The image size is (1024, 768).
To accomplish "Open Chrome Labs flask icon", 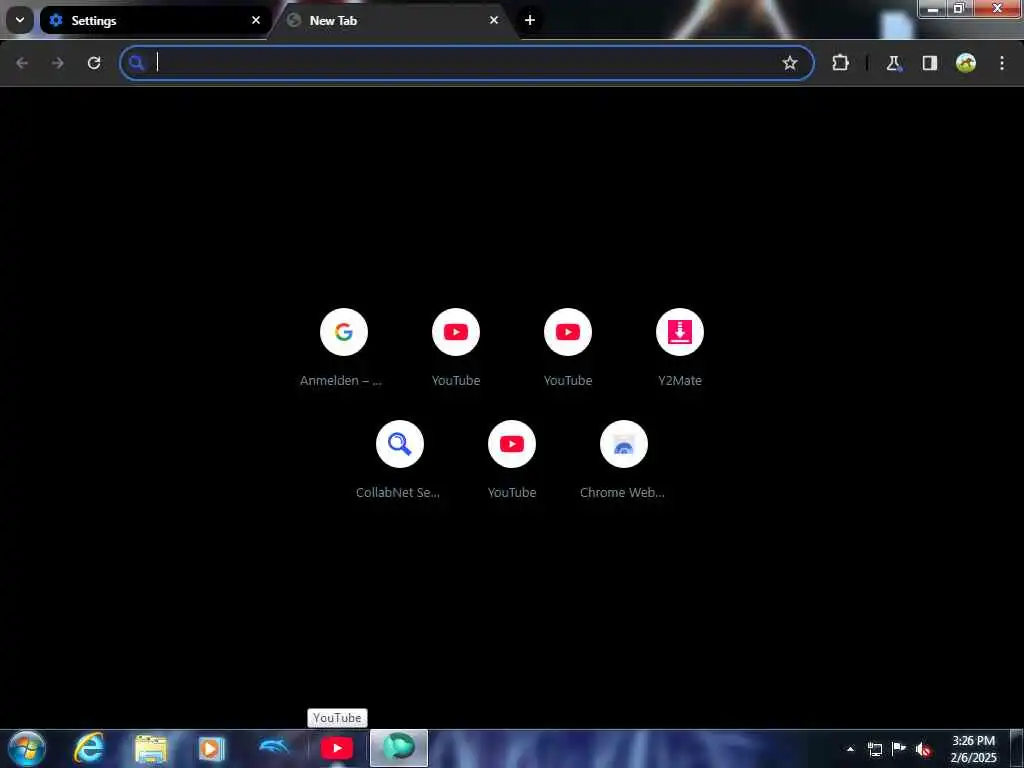I will (893, 63).
